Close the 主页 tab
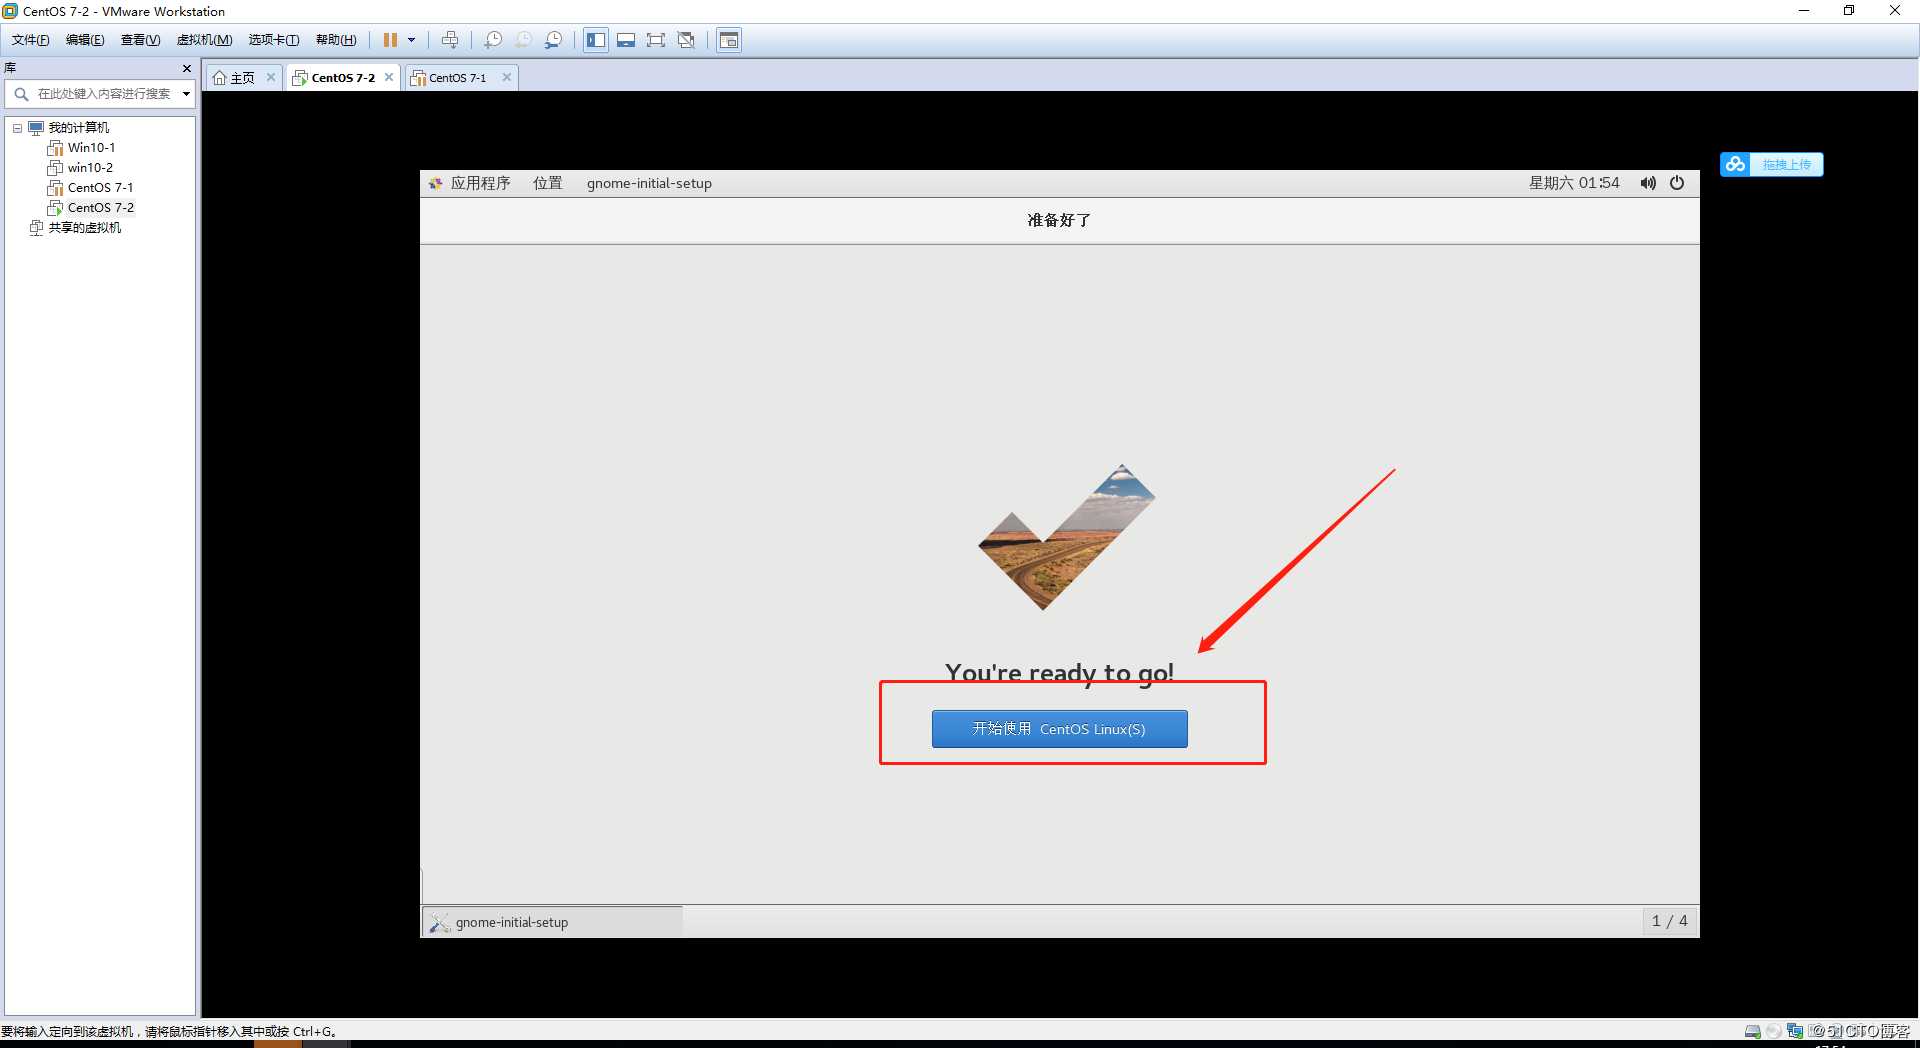The height and width of the screenshot is (1048, 1920). (x=270, y=77)
